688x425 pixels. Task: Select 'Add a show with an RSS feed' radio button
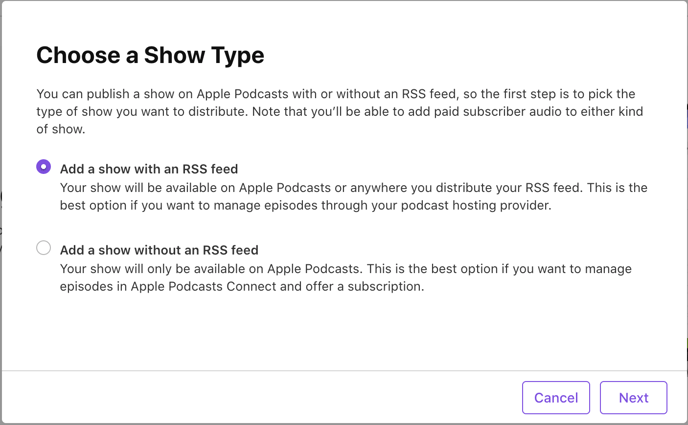pyautogui.click(x=43, y=167)
